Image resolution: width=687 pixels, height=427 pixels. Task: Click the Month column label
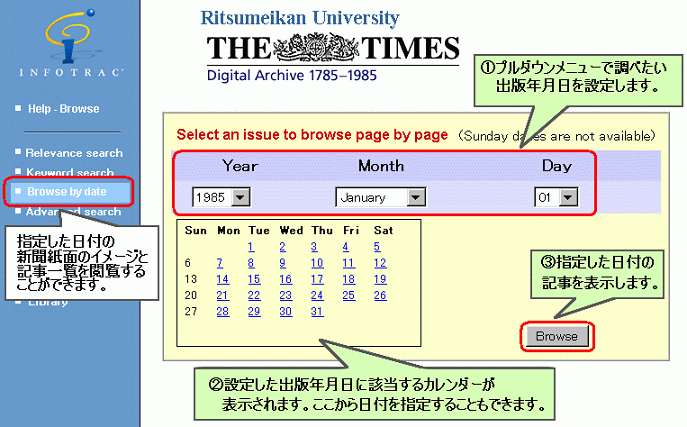point(381,166)
